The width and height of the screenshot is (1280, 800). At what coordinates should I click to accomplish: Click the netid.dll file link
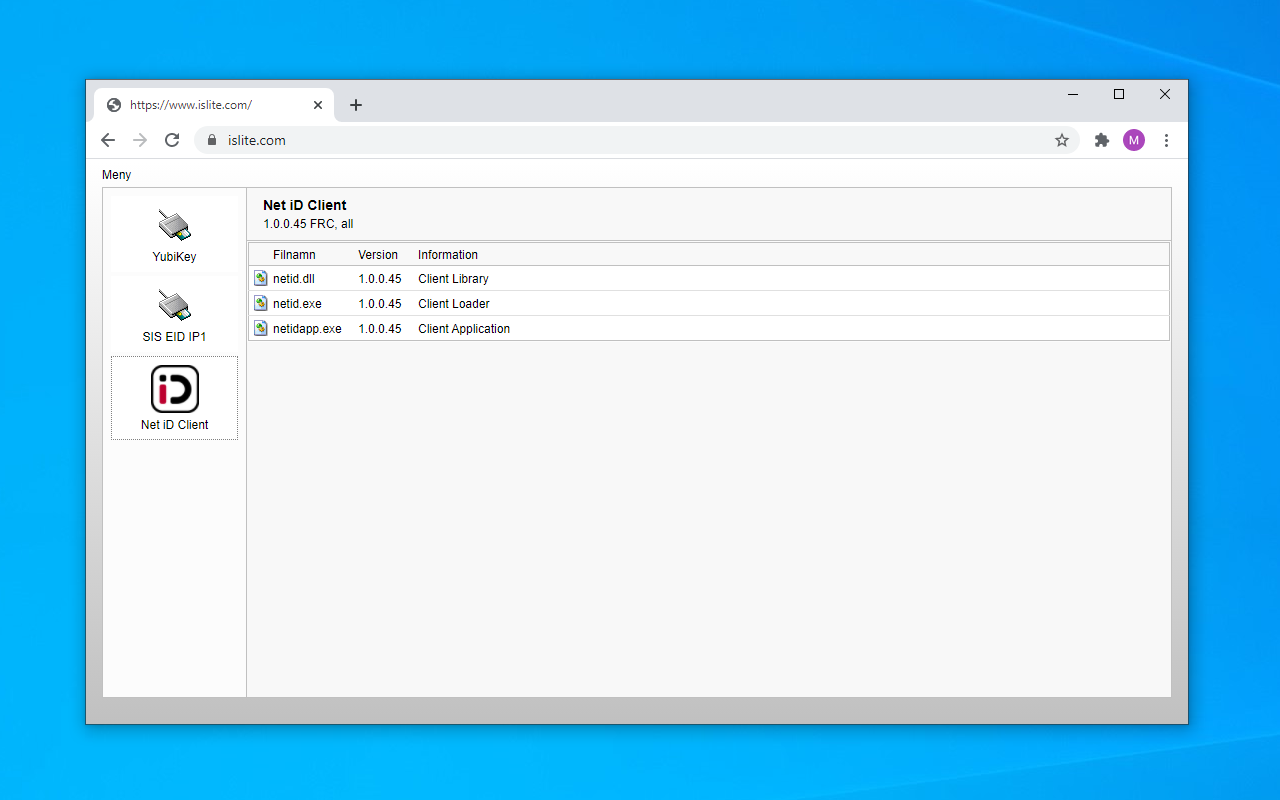pyautogui.click(x=295, y=278)
